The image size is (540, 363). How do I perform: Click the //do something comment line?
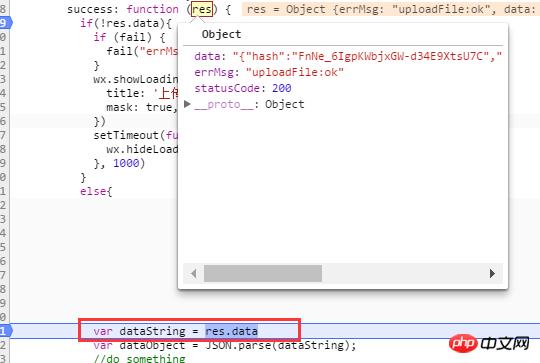pyautogui.click(x=139, y=359)
